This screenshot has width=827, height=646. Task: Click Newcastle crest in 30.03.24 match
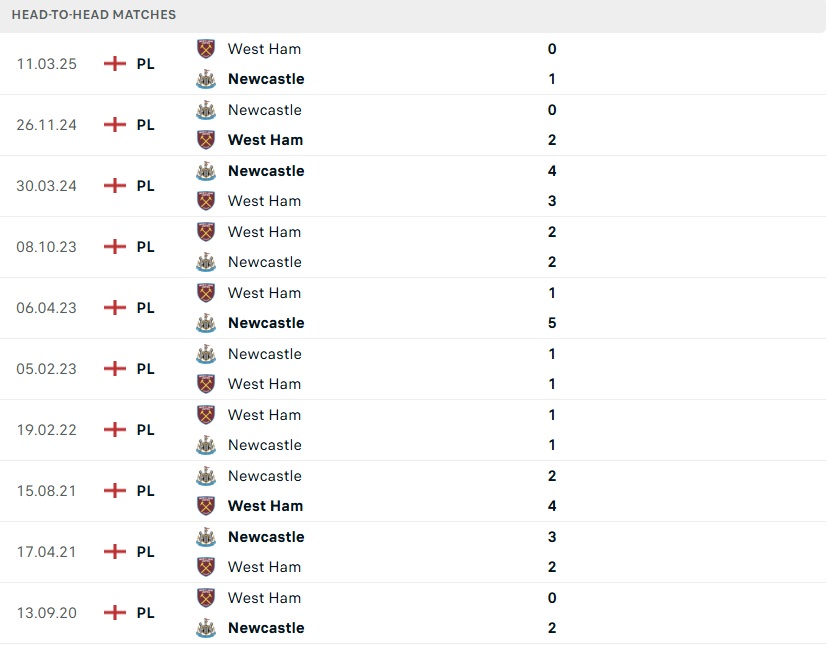[x=206, y=171]
